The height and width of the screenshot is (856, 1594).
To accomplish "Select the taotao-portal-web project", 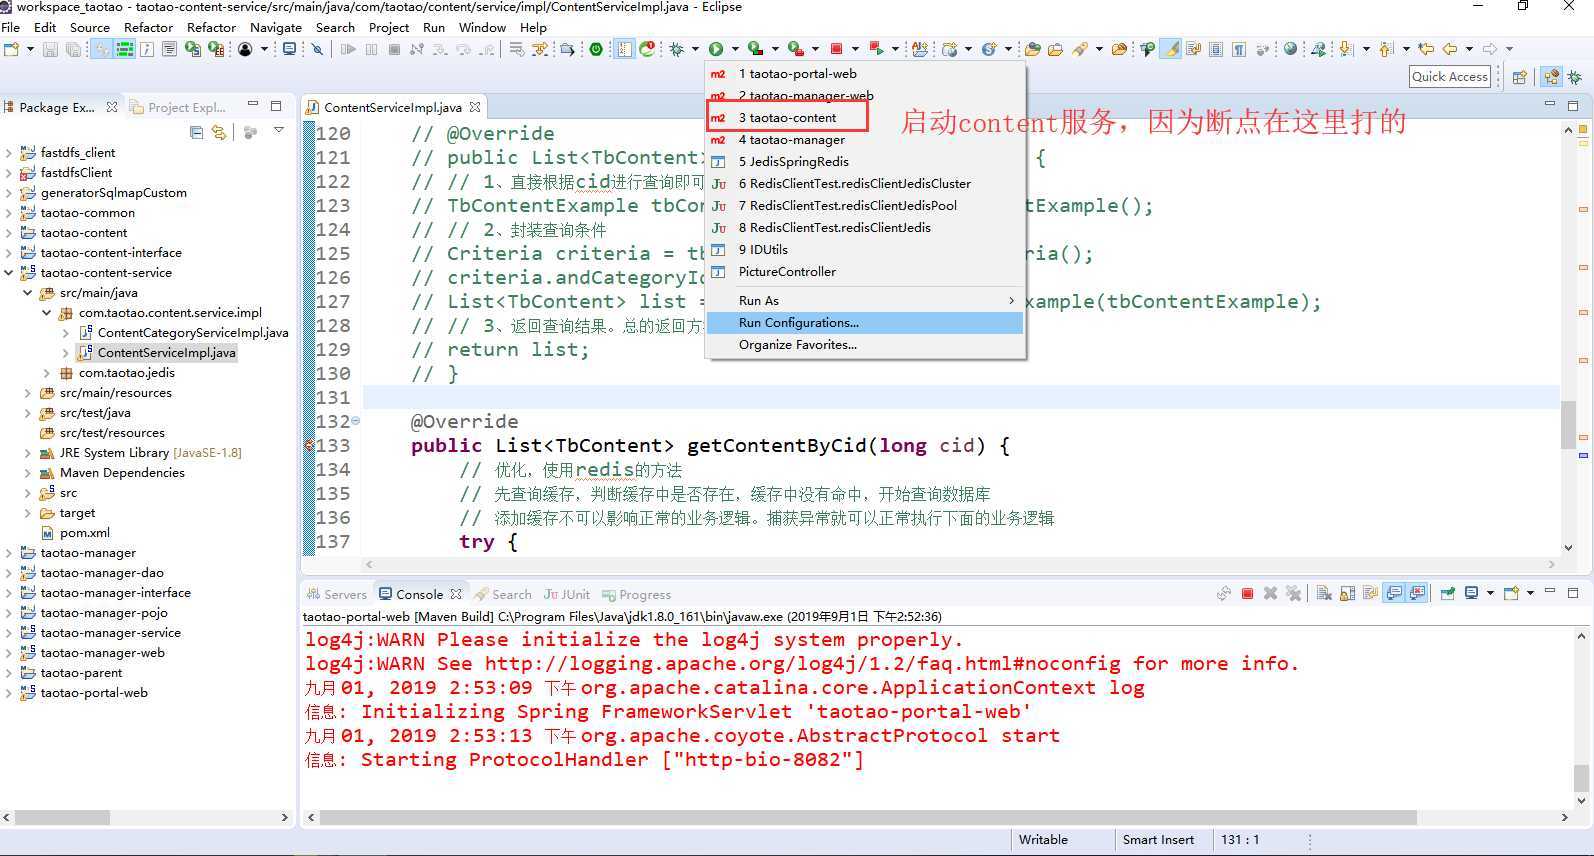I will pos(94,693).
